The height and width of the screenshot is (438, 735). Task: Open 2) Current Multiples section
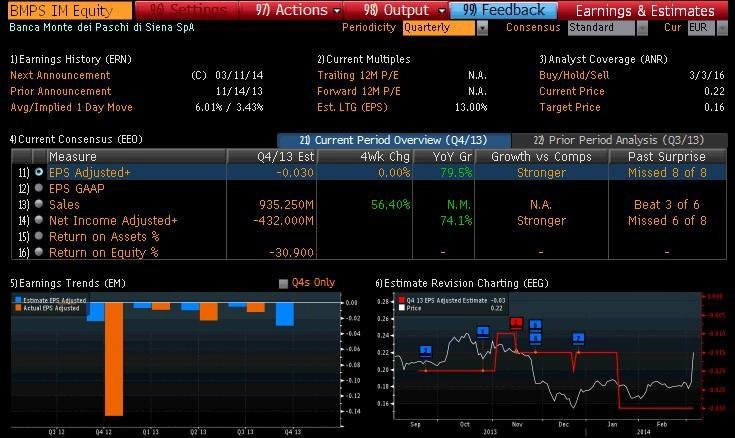pyautogui.click(x=364, y=59)
